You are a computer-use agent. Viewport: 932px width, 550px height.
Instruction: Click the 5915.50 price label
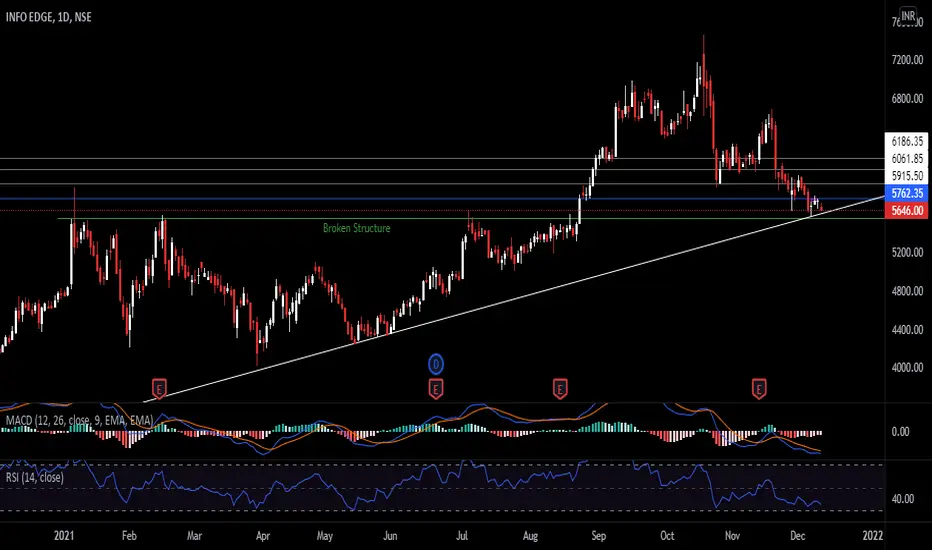click(x=906, y=176)
